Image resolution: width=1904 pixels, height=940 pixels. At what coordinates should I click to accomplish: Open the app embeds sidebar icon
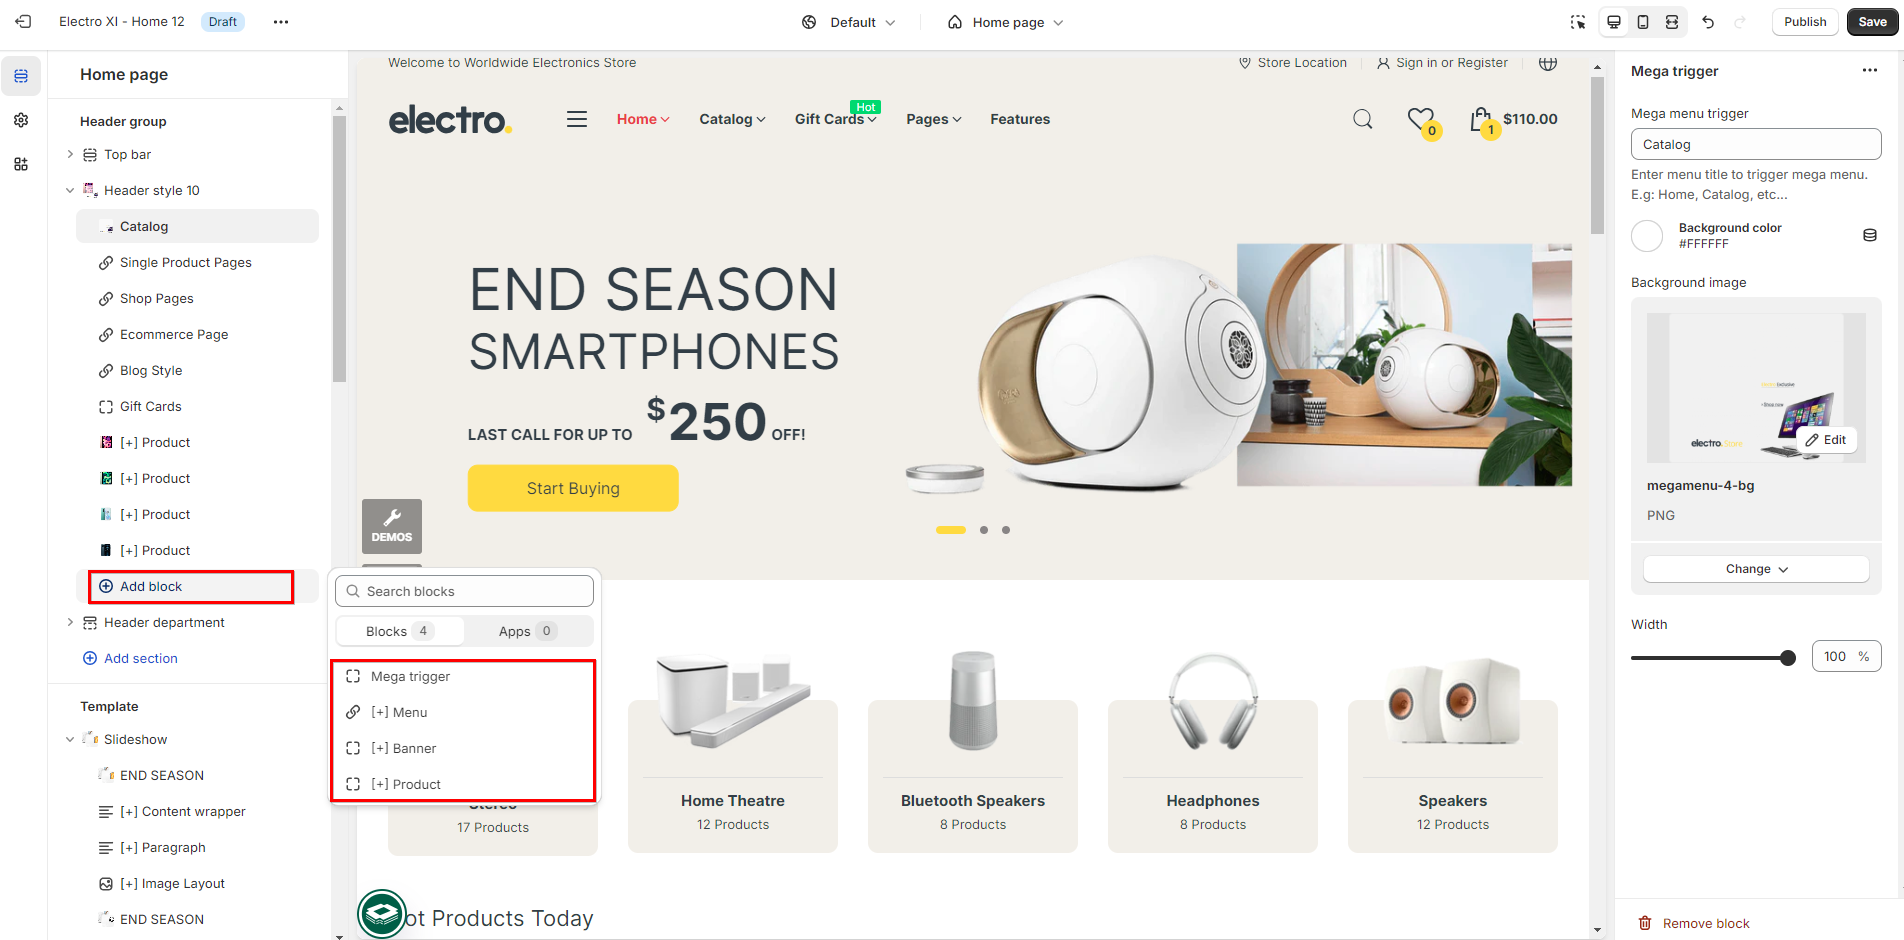[21, 164]
